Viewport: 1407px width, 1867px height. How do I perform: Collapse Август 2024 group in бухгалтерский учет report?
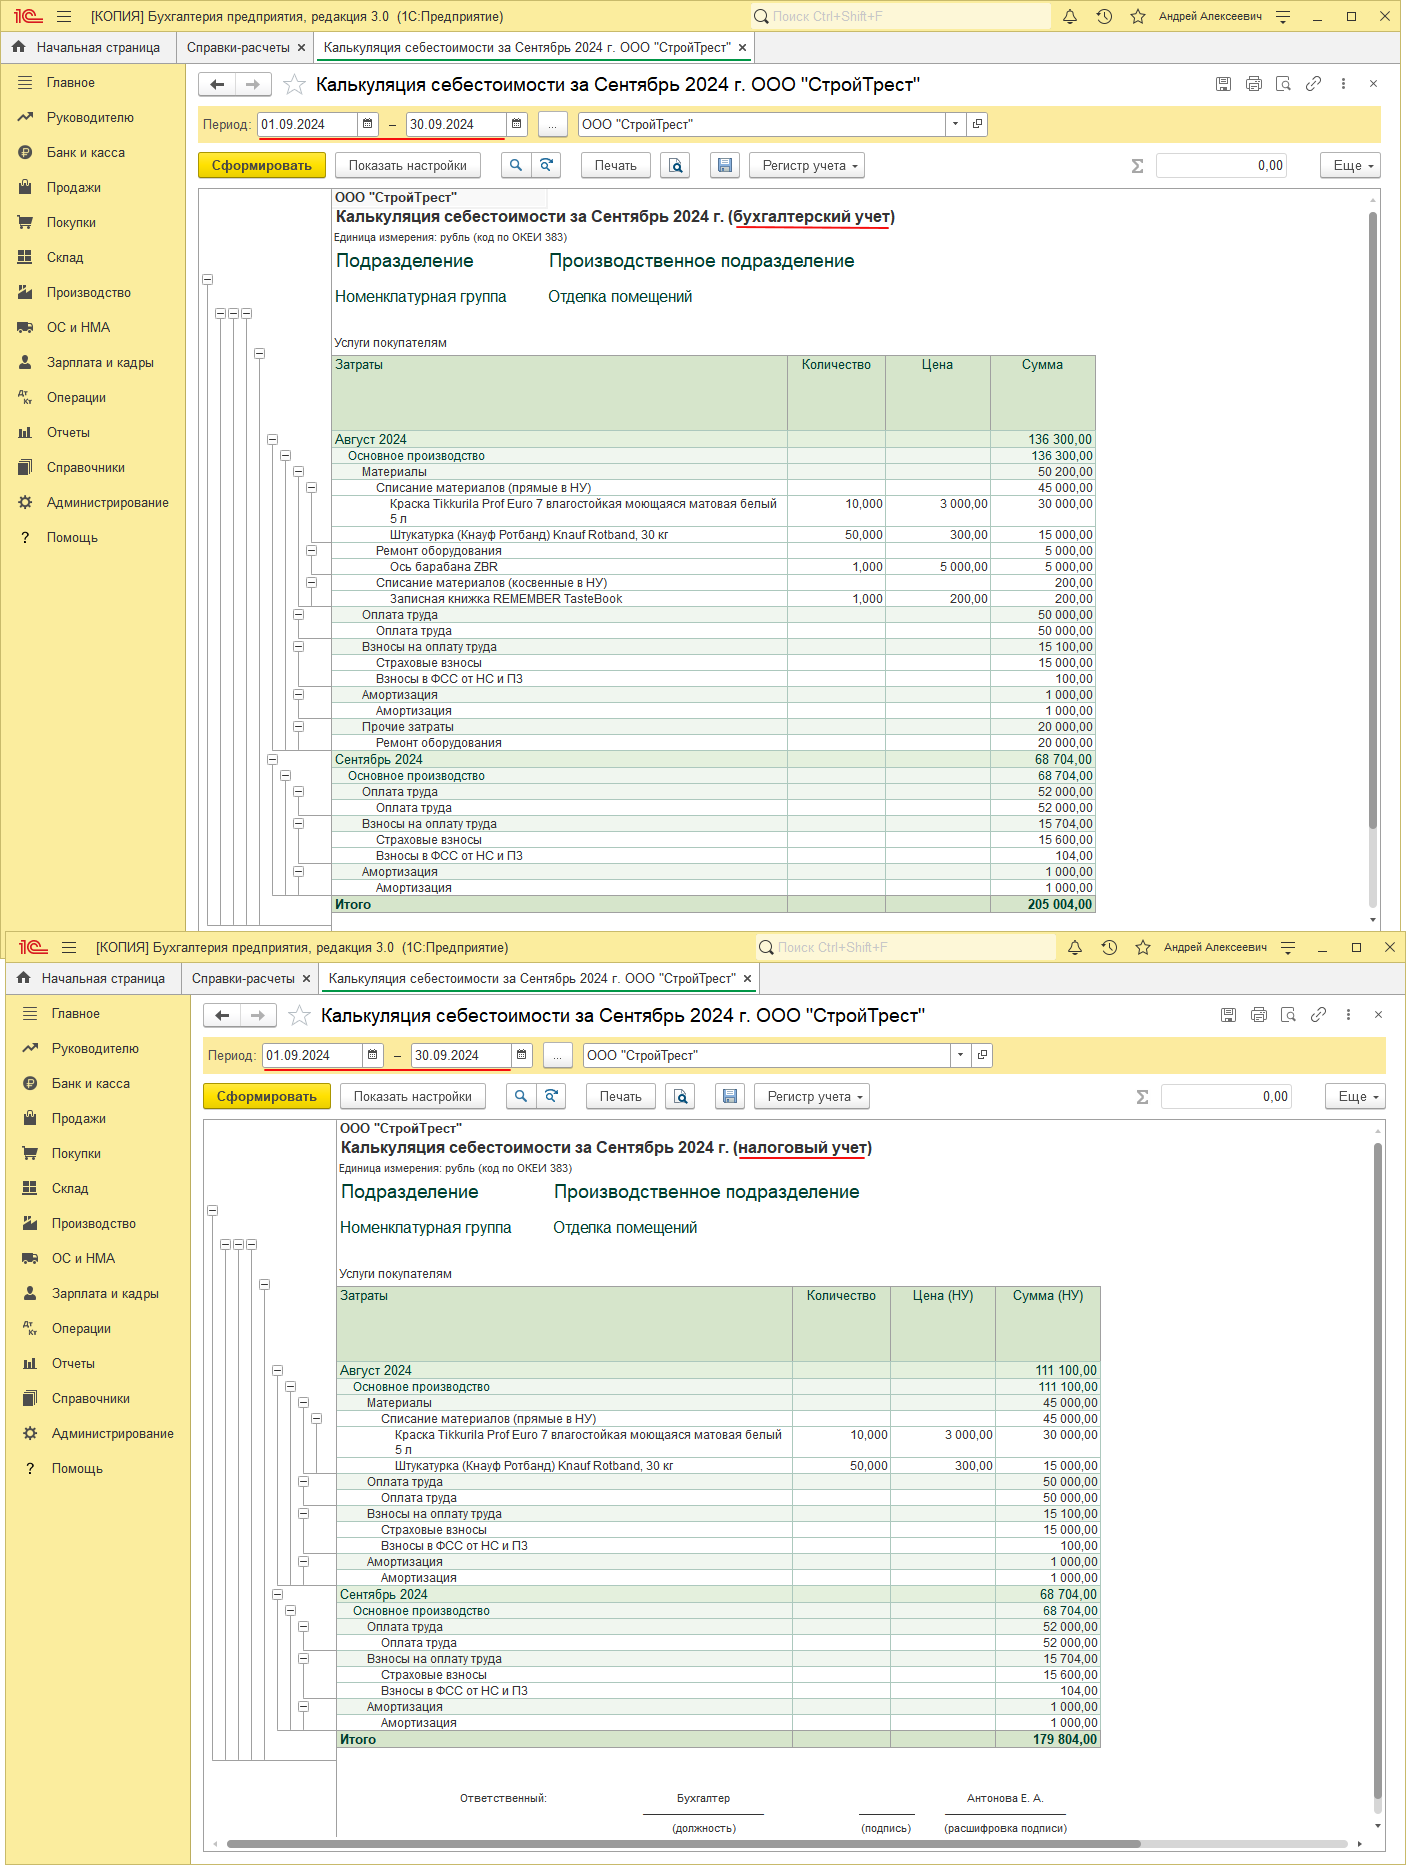pos(272,439)
